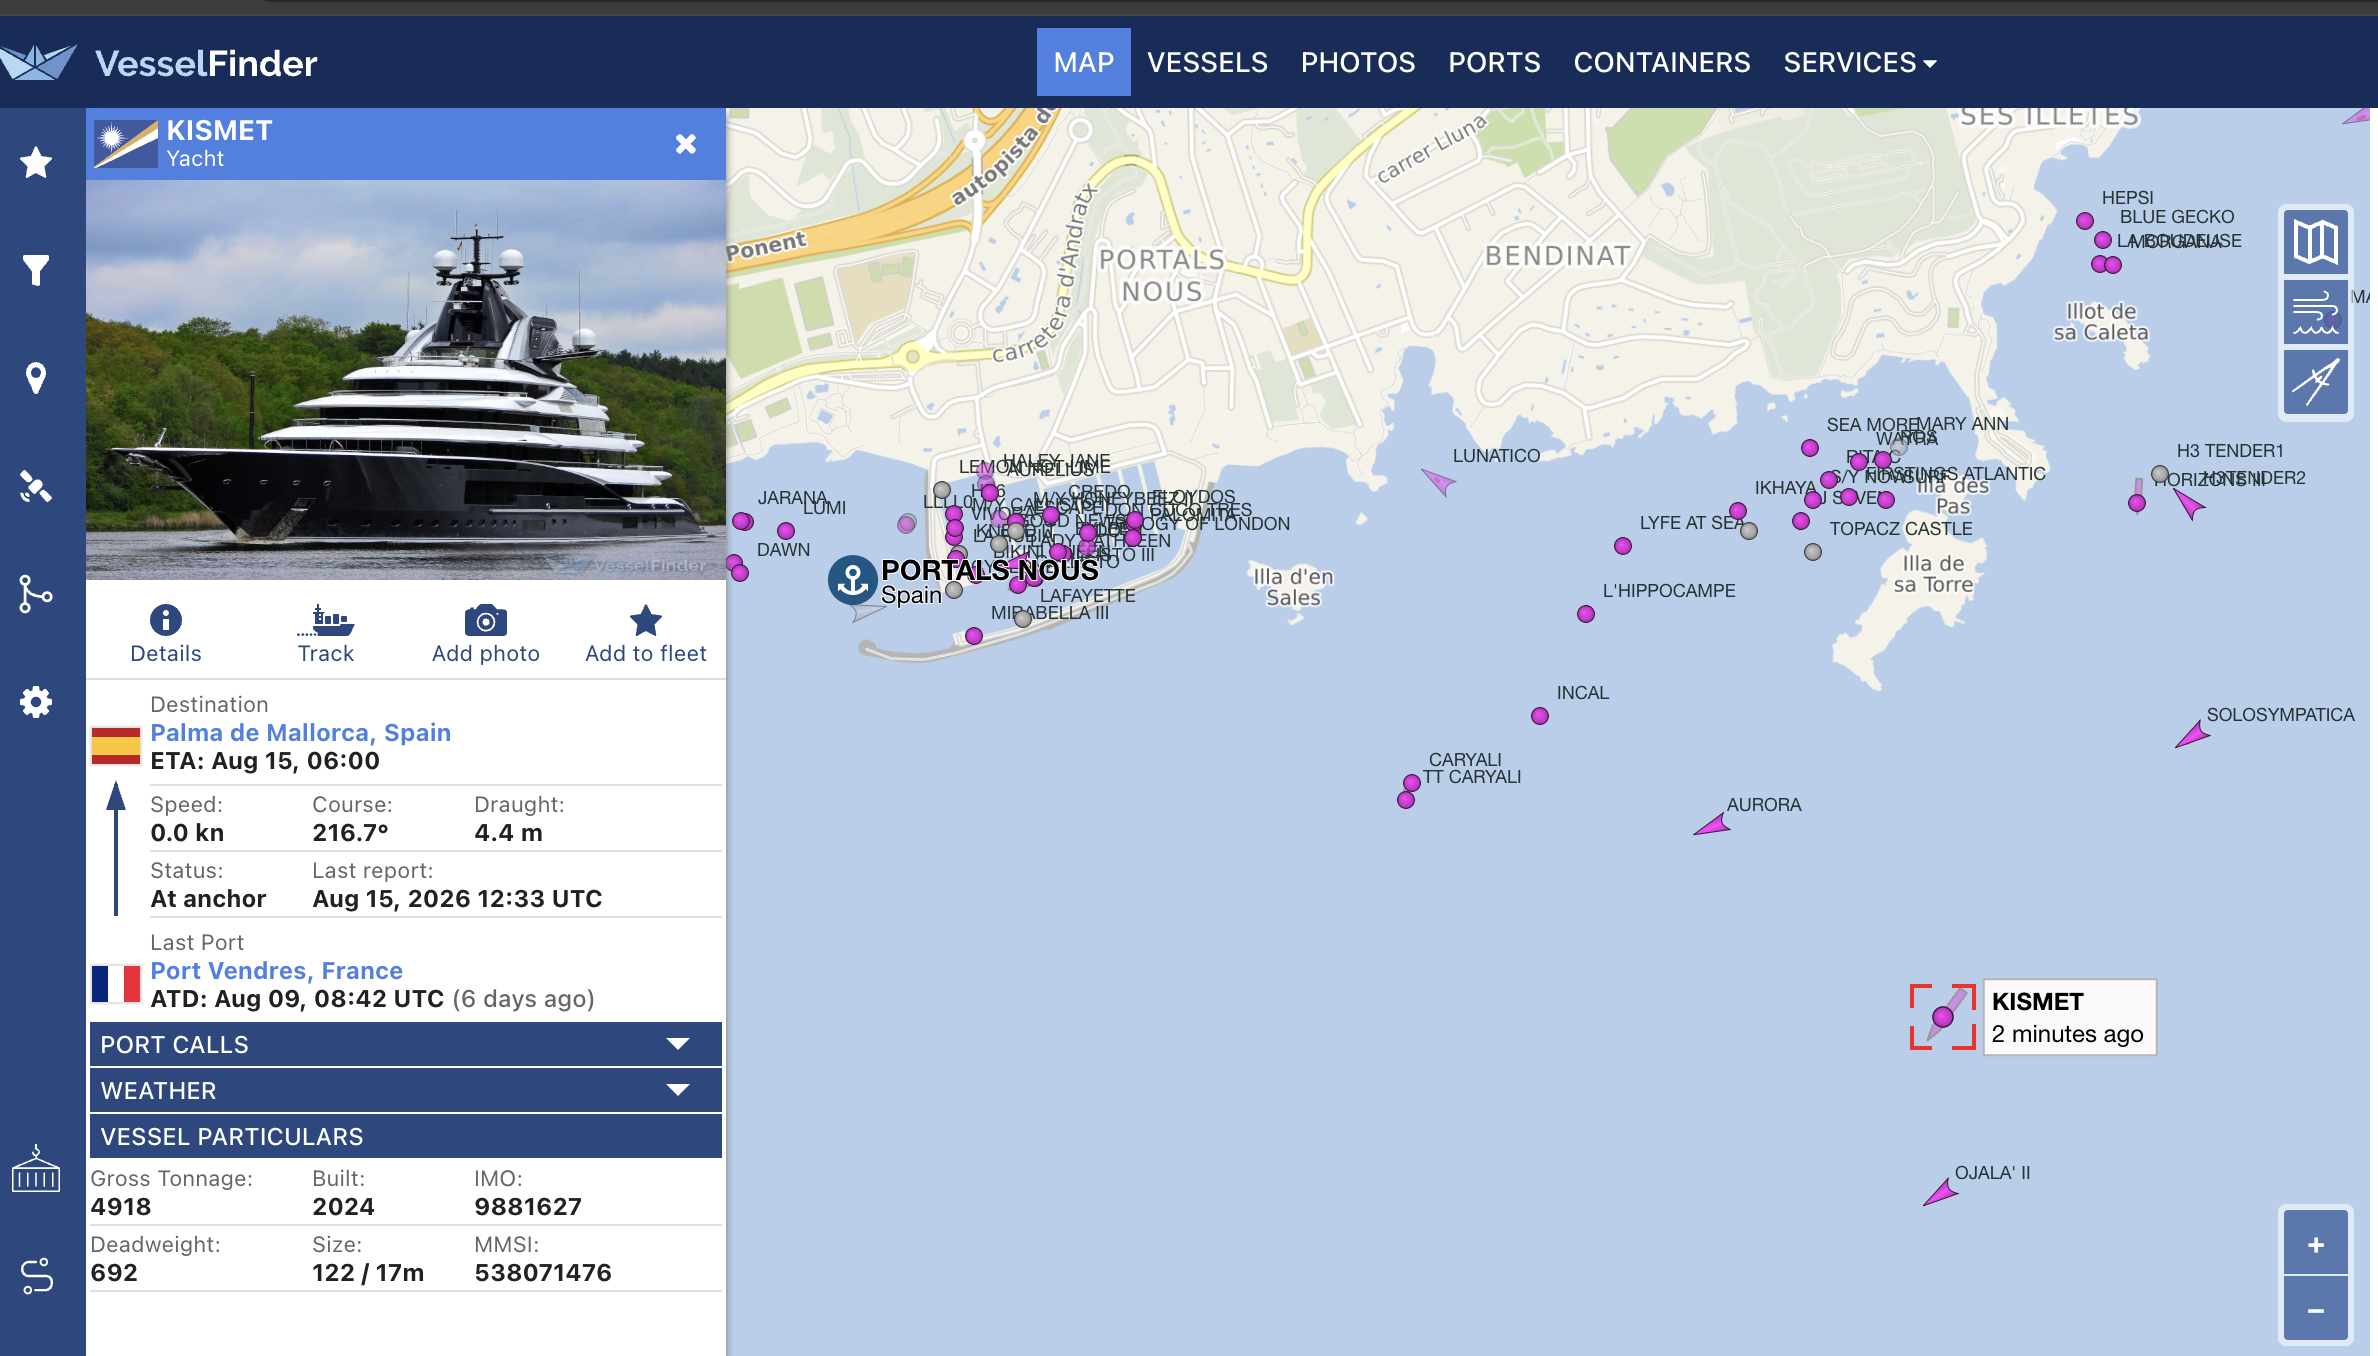The height and width of the screenshot is (1356, 2378).
Task: Zoom in the map with plus button
Action: (x=2316, y=1243)
